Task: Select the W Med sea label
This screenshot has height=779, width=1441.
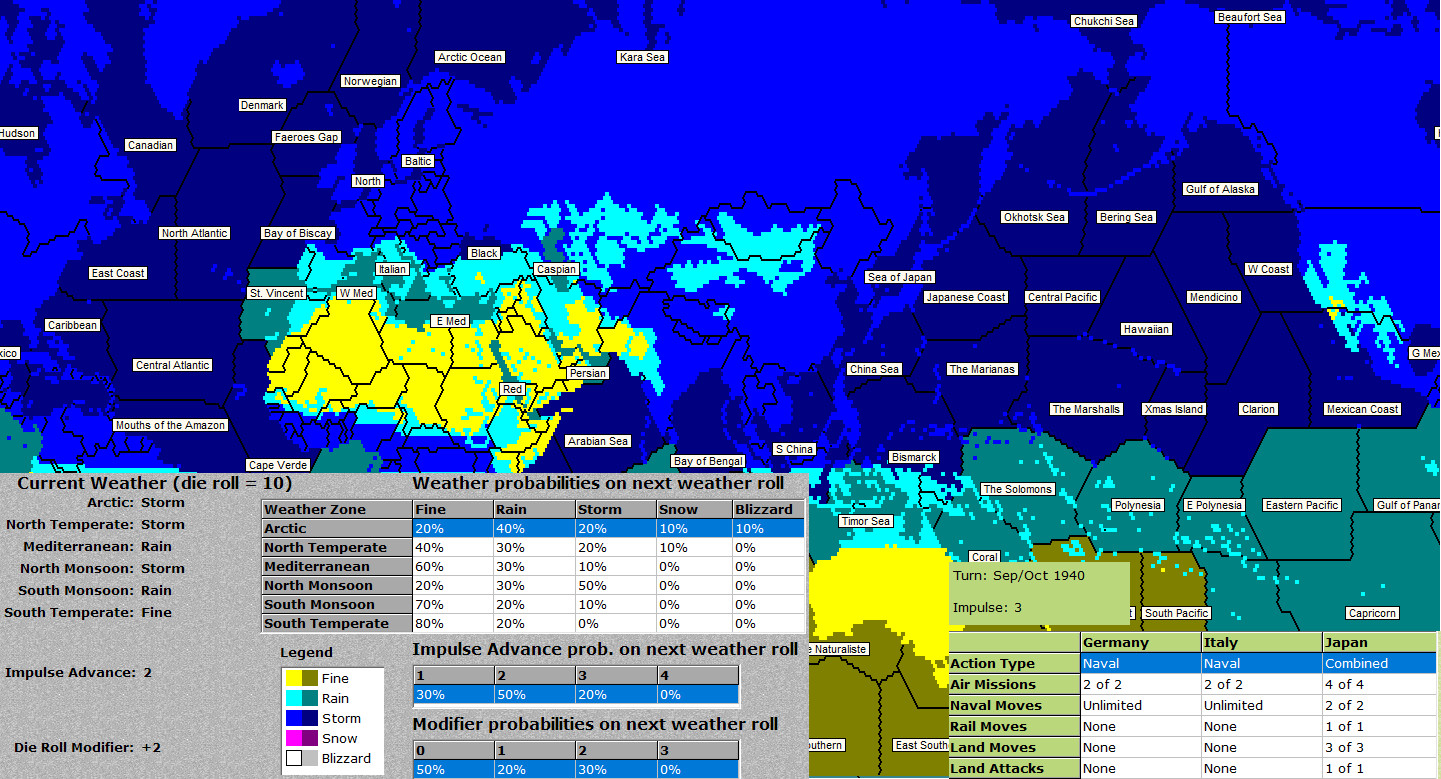Action: (x=356, y=293)
